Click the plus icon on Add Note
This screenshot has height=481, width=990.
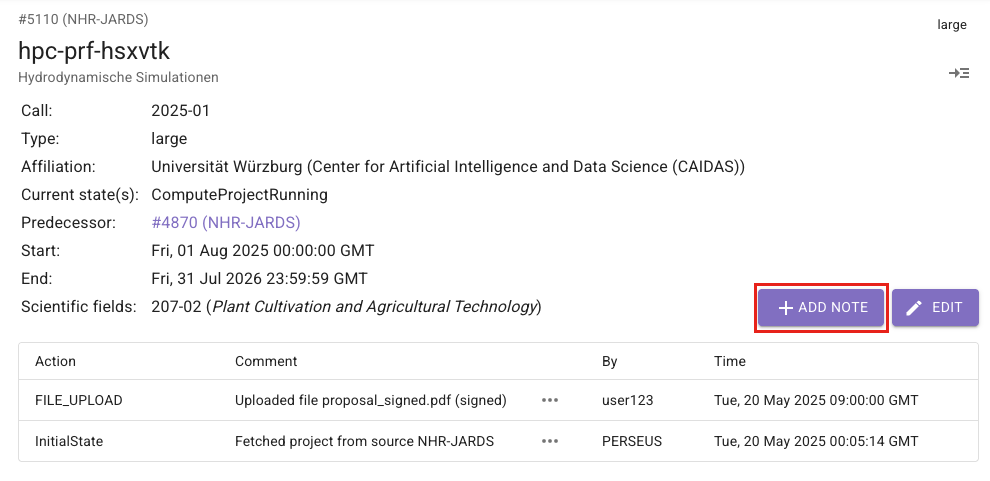coord(786,308)
